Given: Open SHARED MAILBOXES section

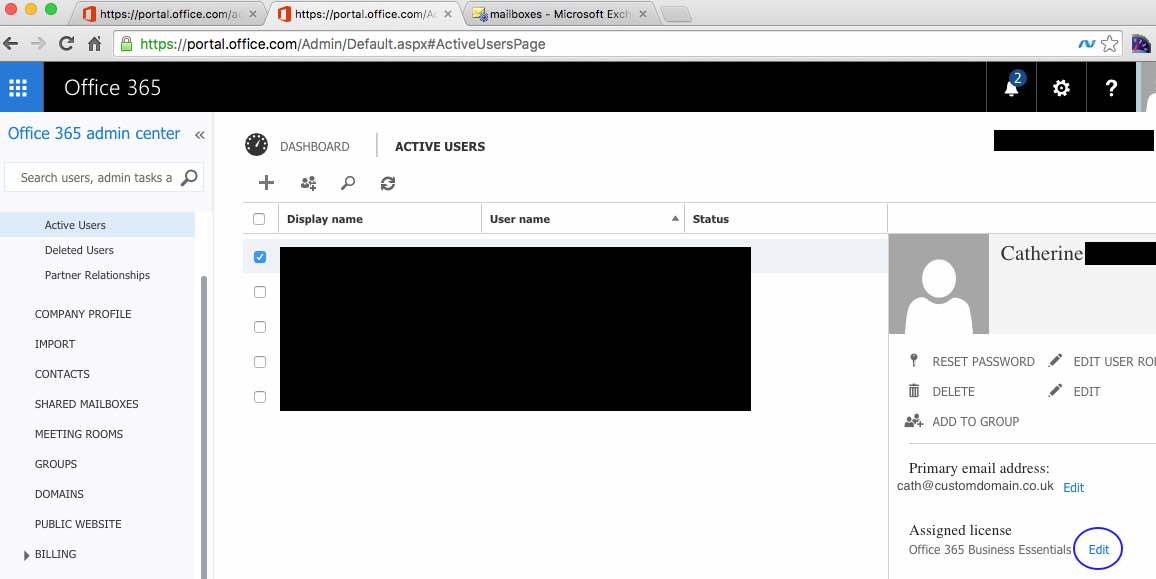Looking at the screenshot, I should [x=86, y=404].
